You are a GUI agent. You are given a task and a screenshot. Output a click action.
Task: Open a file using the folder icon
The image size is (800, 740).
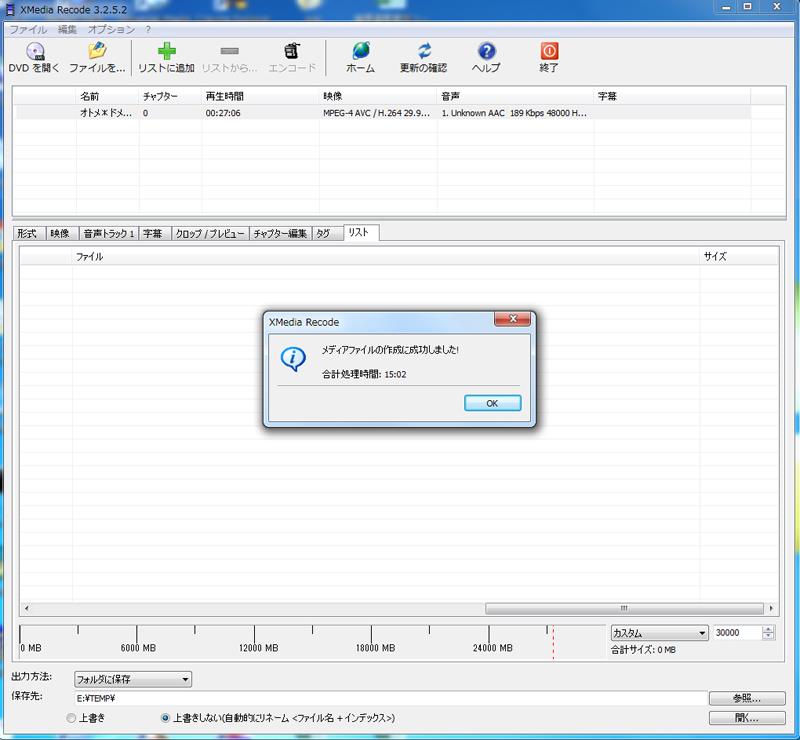97,57
